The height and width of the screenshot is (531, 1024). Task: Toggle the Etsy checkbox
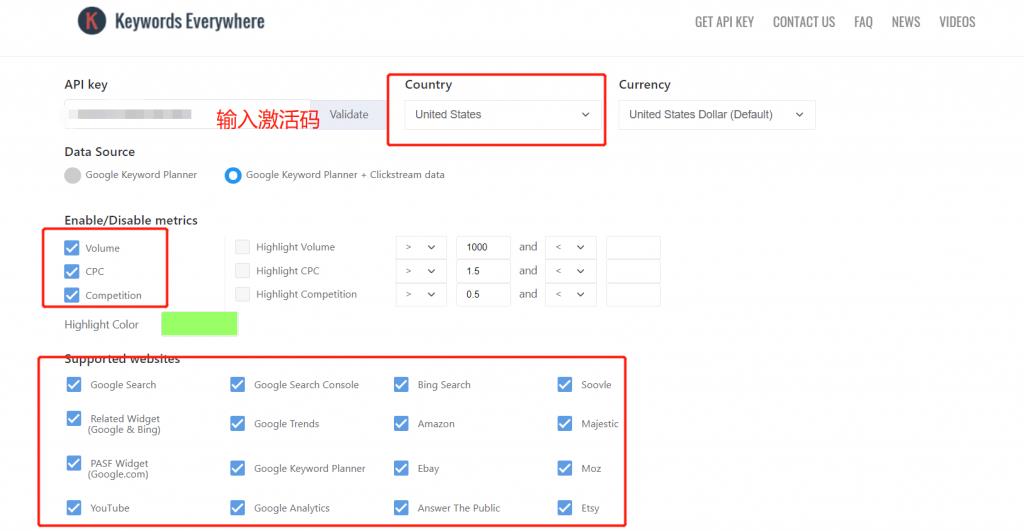click(565, 507)
